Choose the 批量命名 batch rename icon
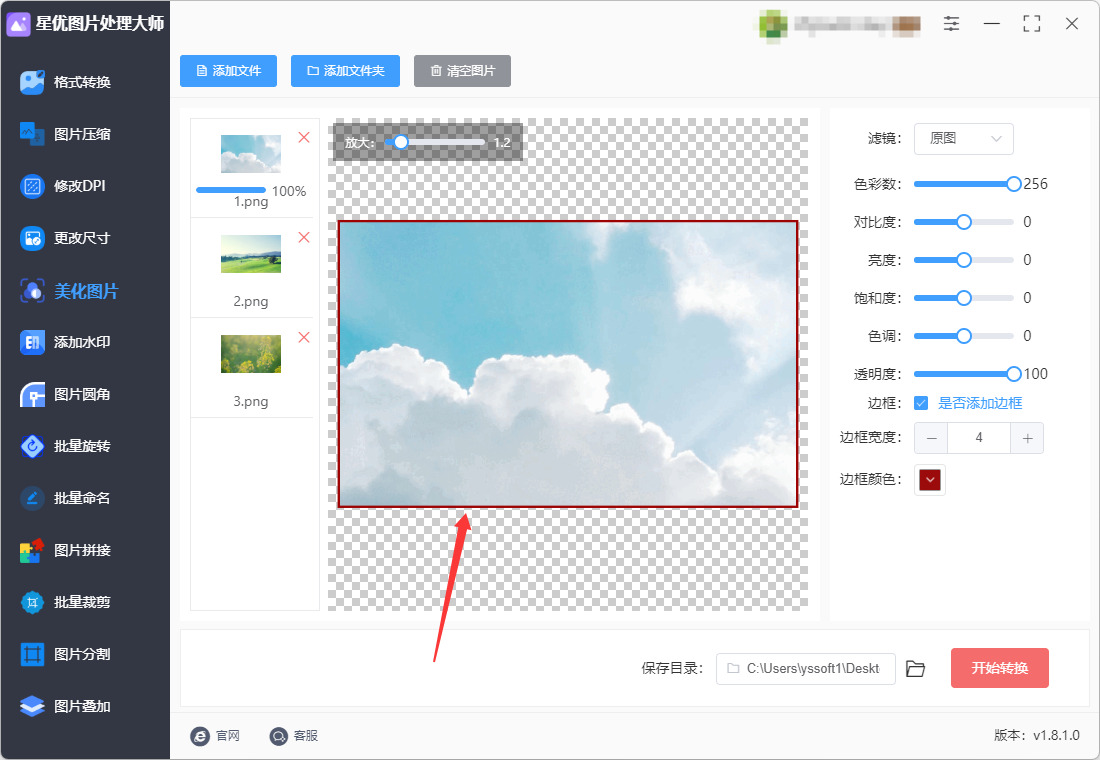Screen dimensions: 1100x760 pos(32,498)
